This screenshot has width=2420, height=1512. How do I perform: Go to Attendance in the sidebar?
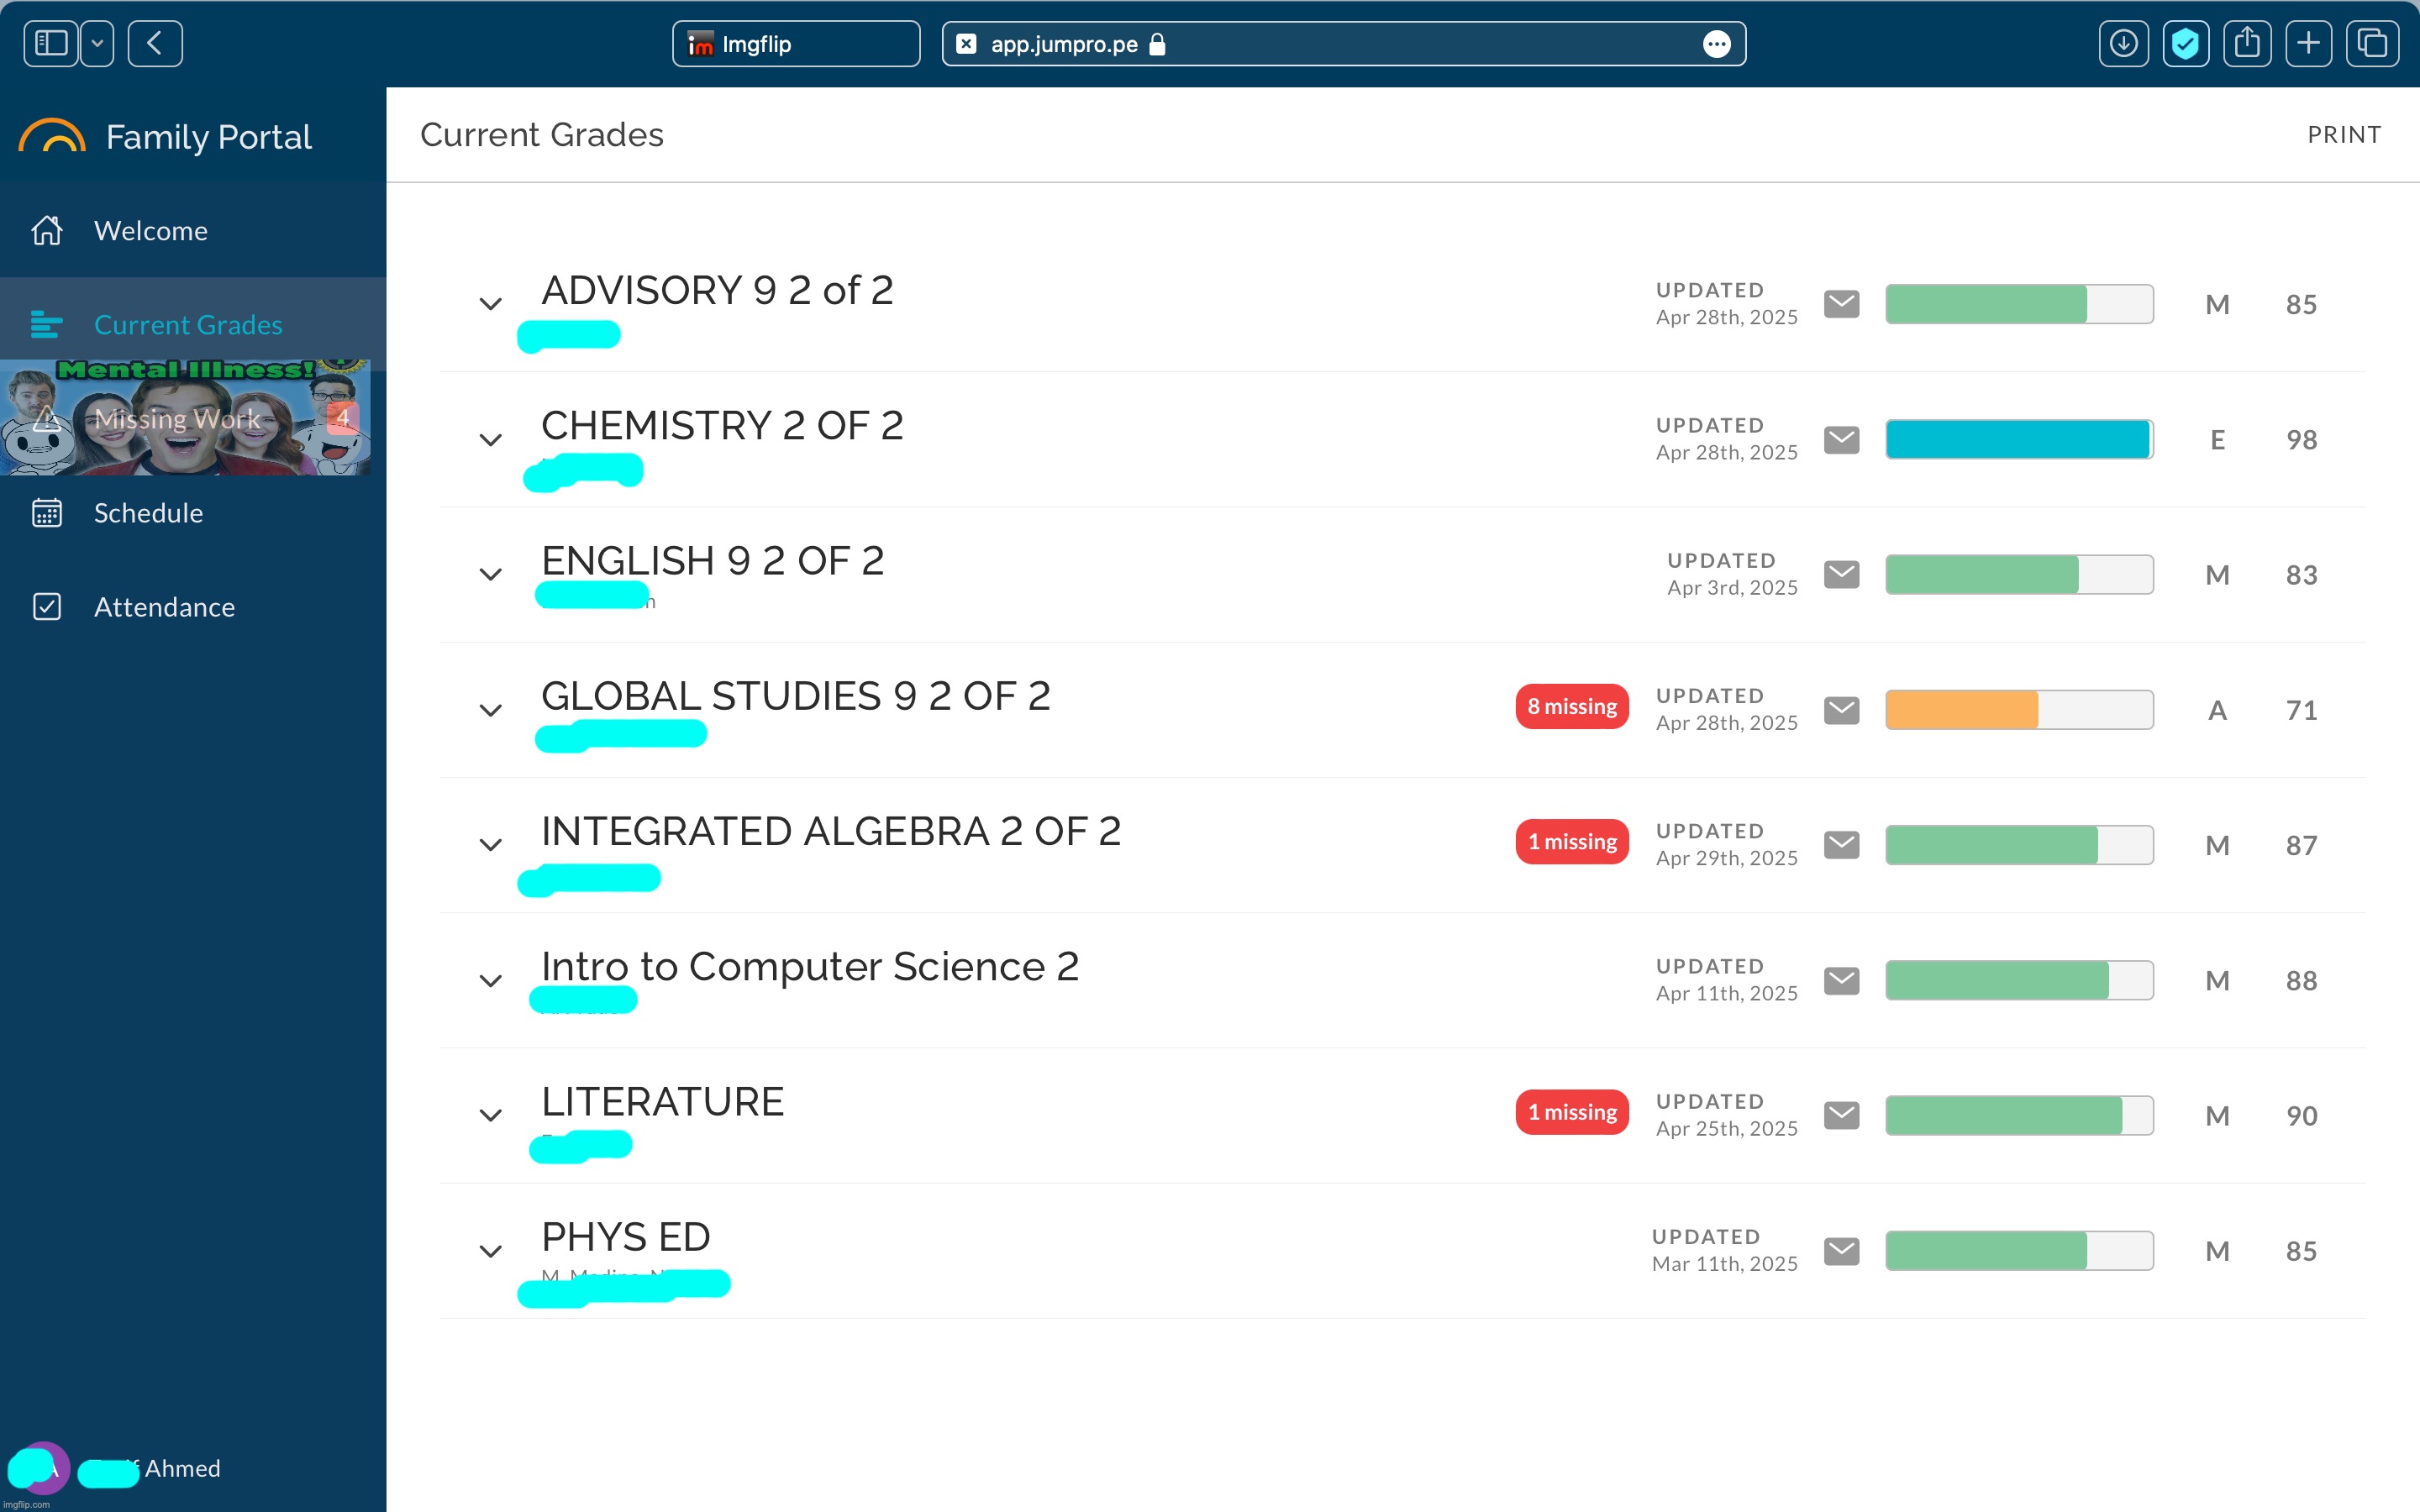[x=164, y=607]
